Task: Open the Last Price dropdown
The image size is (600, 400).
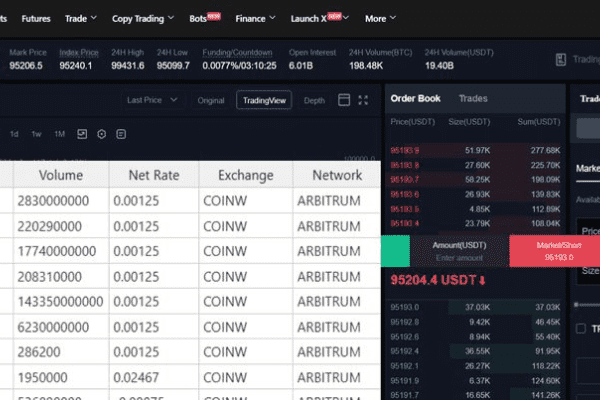Action: pyautogui.click(x=152, y=100)
